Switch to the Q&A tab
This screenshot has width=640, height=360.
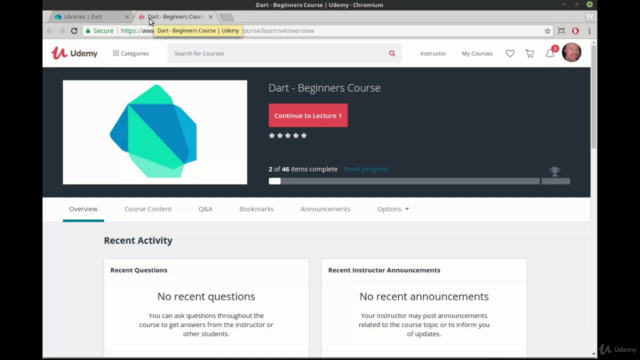pyautogui.click(x=205, y=209)
